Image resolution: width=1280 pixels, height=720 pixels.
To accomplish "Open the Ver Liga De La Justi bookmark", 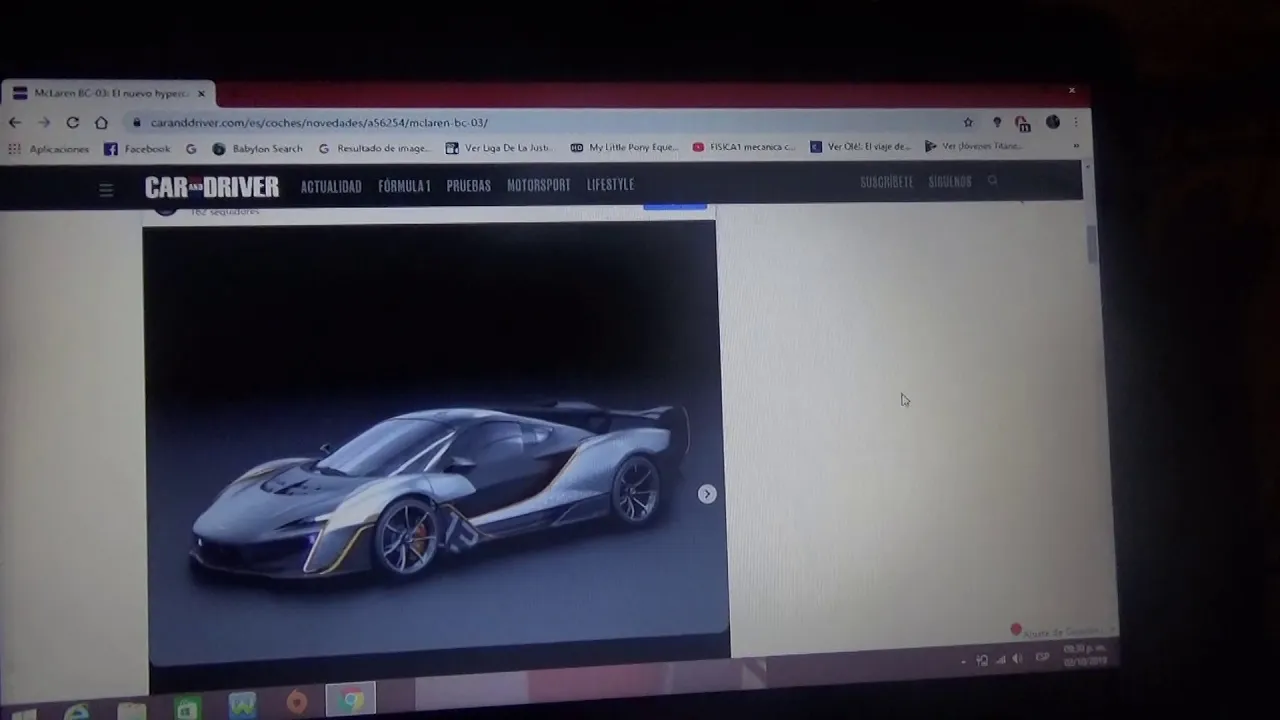I will (x=499, y=147).
